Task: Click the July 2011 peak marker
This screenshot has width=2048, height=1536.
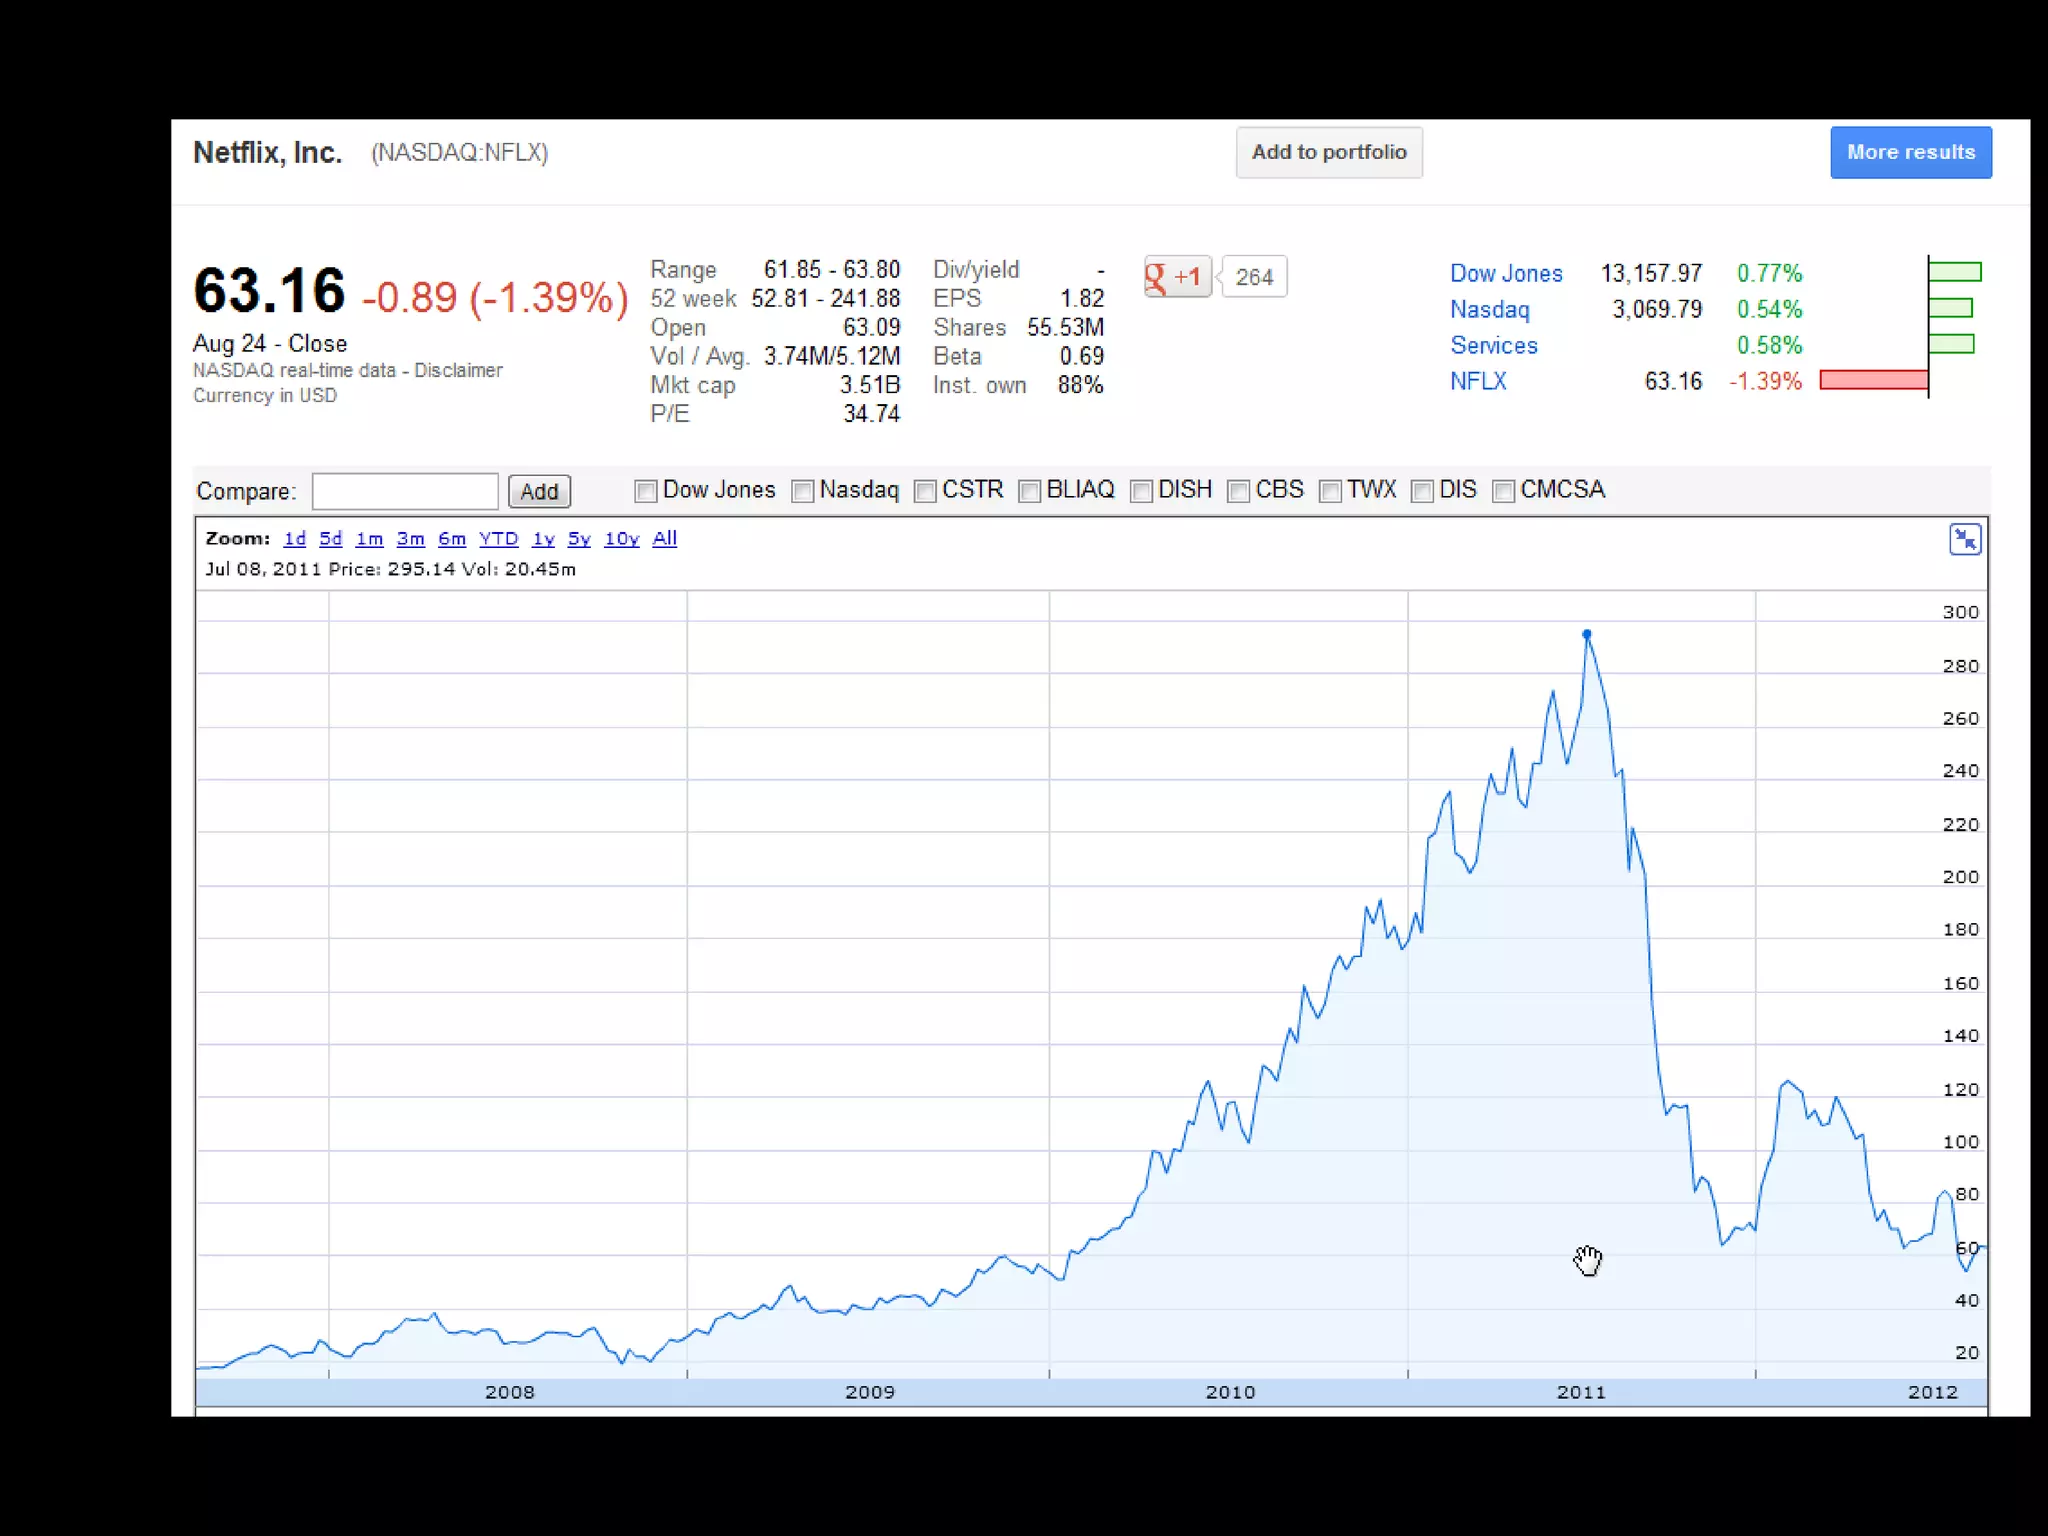Action: 1587,634
